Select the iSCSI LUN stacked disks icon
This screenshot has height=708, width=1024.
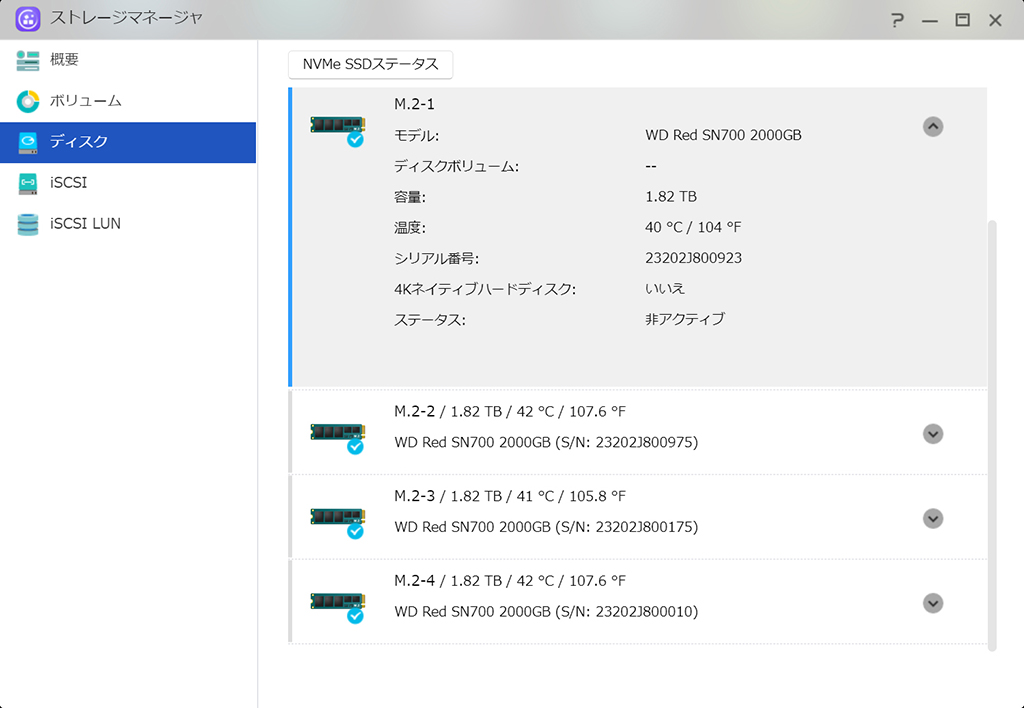coord(27,224)
